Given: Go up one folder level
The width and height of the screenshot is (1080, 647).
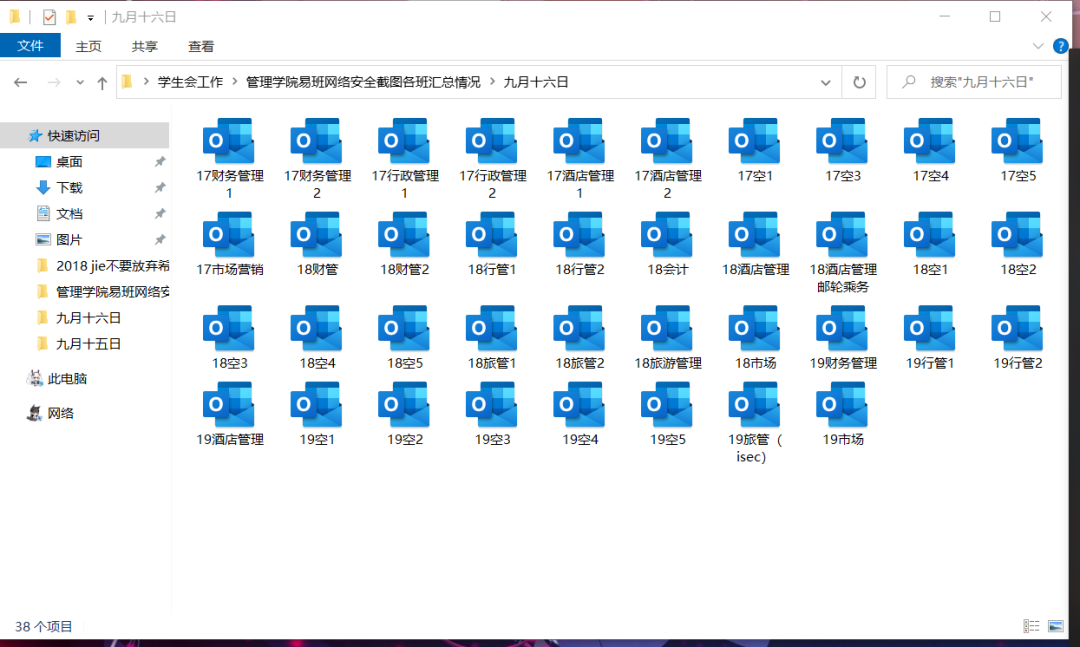Looking at the screenshot, I should (102, 83).
